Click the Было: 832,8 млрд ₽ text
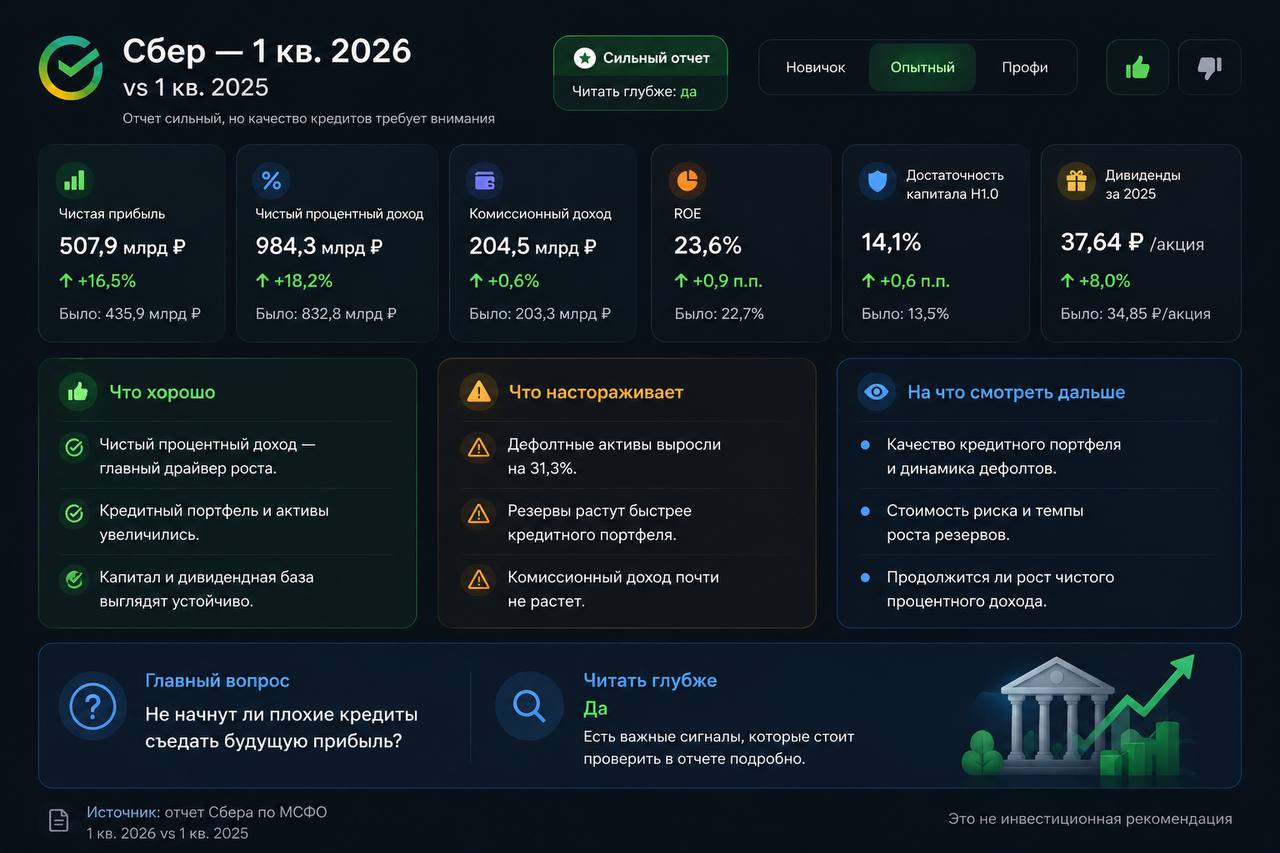 coord(326,314)
